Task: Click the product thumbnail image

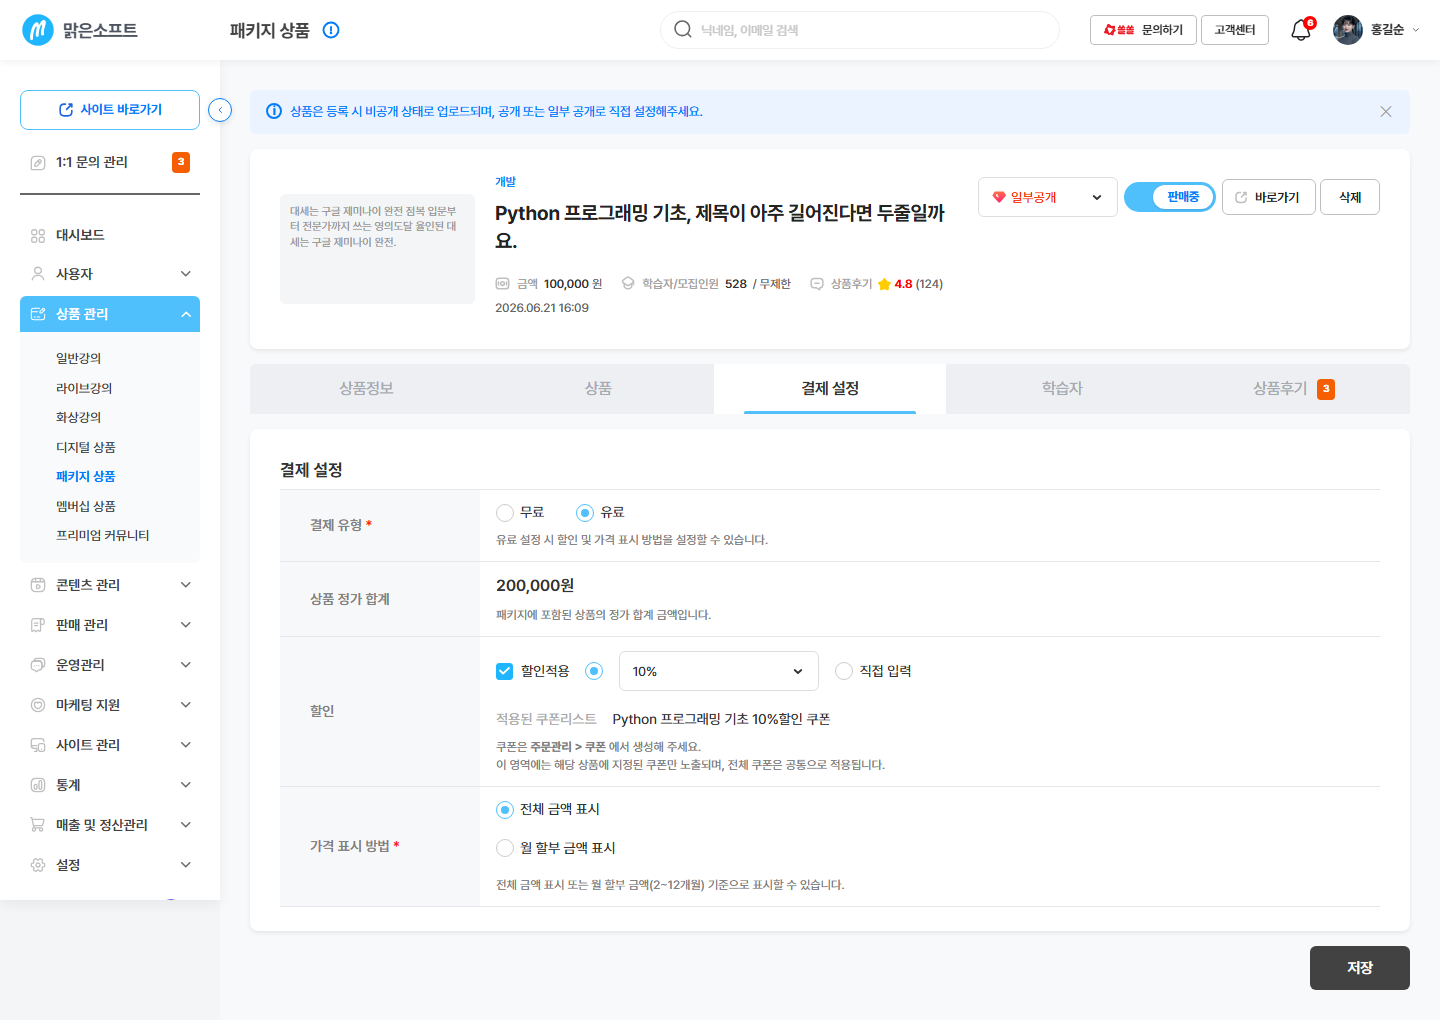Action: click(x=377, y=249)
